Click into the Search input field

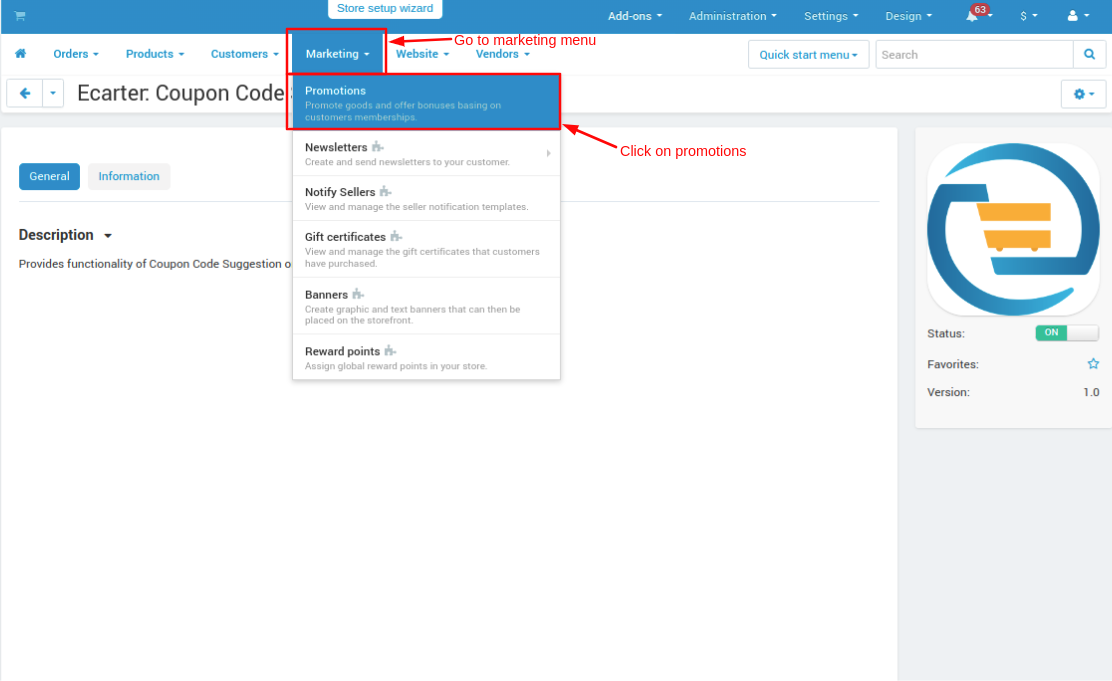[x=974, y=55]
